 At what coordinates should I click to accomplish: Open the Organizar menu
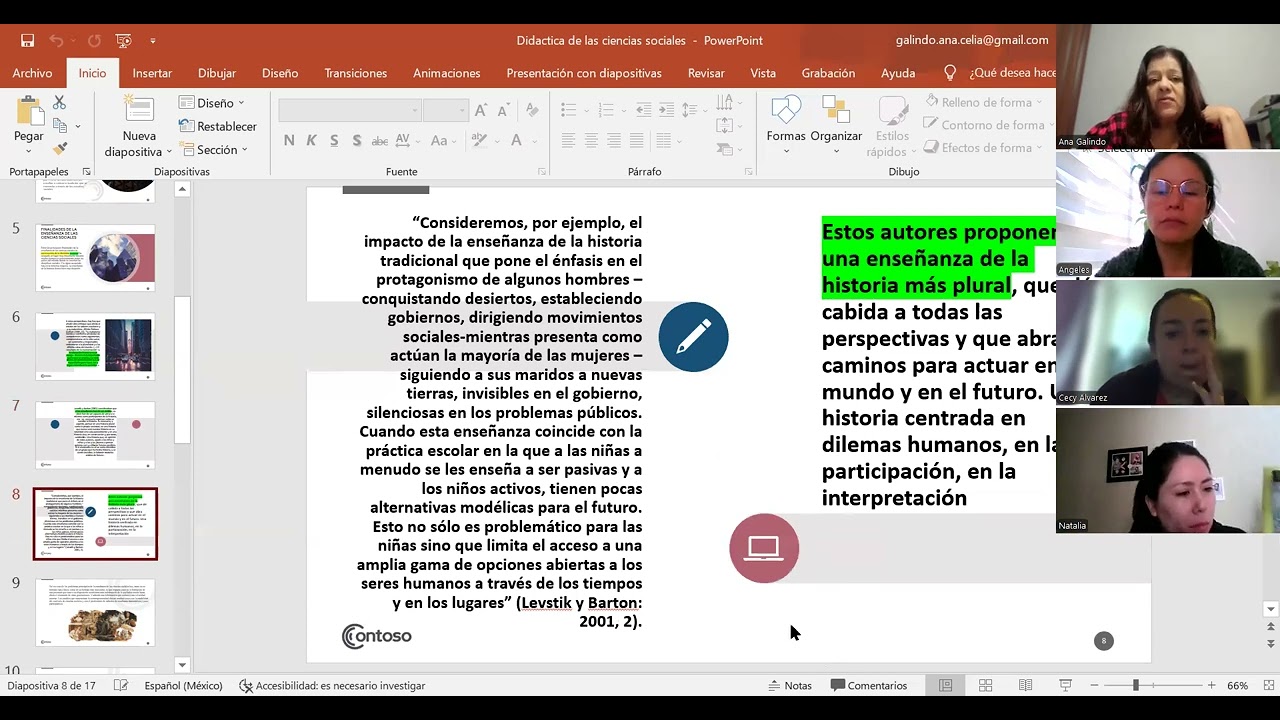pyautogui.click(x=836, y=125)
